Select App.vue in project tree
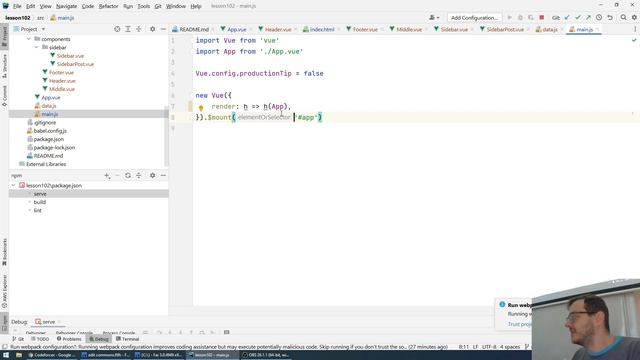Image resolution: width=640 pixels, height=360 pixels. (51, 98)
